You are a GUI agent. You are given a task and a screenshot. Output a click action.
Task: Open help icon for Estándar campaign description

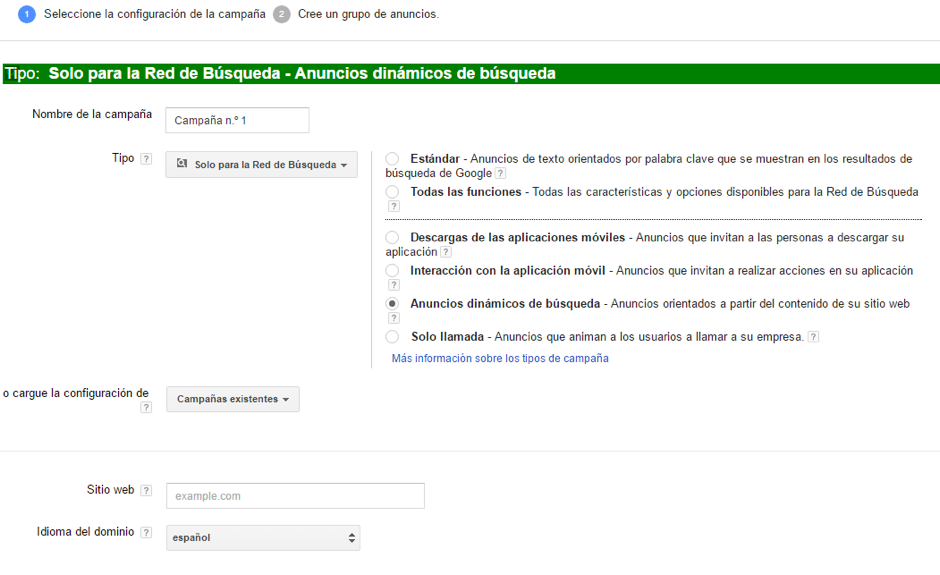click(500, 173)
